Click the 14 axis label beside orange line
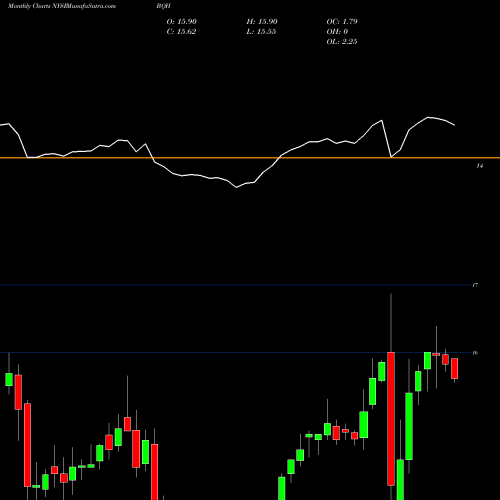The height and width of the screenshot is (500, 500). click(x=480, y=166)
